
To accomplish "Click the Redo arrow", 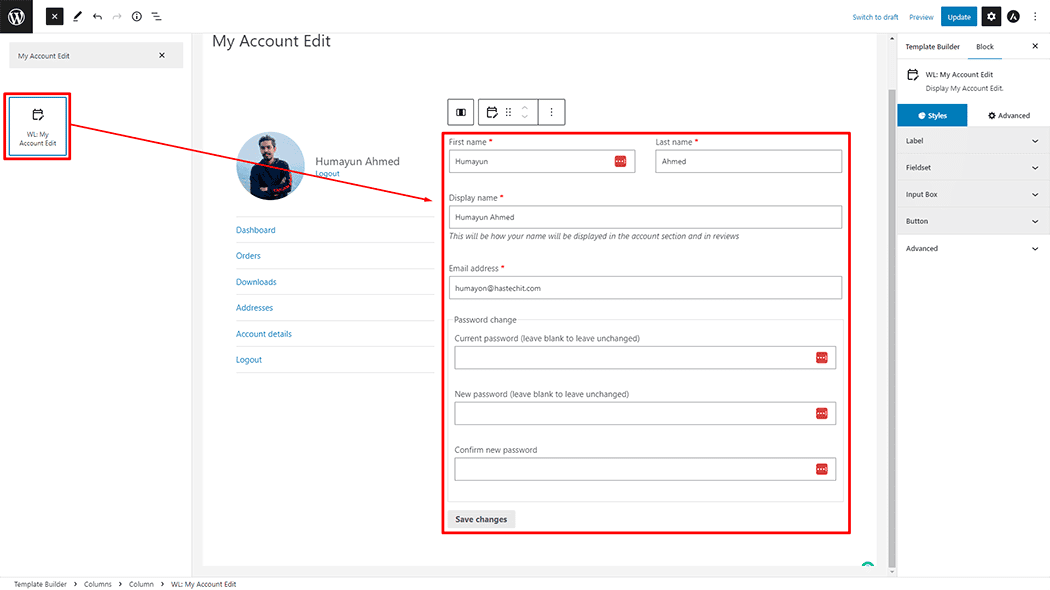I will (x=117, y=16).
